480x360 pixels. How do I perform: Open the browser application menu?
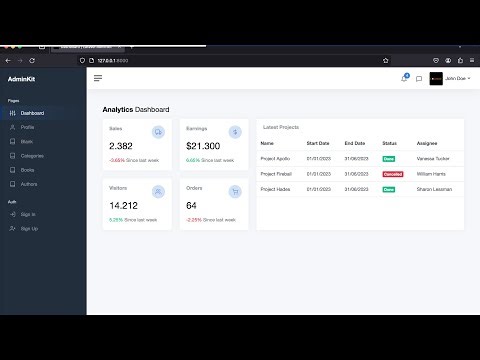click(472, 61)
